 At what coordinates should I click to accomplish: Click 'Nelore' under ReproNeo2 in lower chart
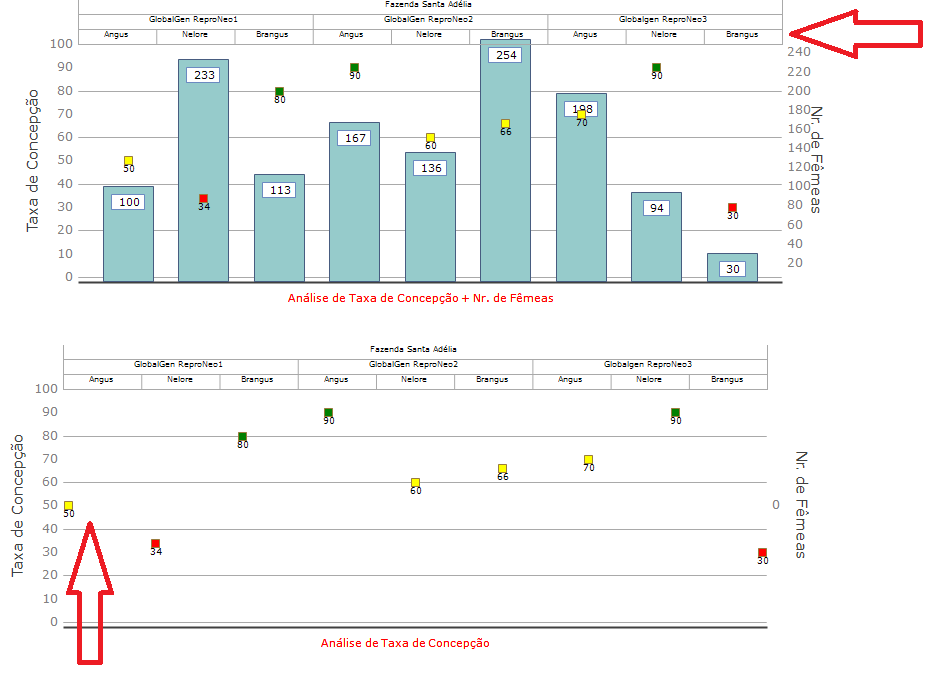(414, 379)
